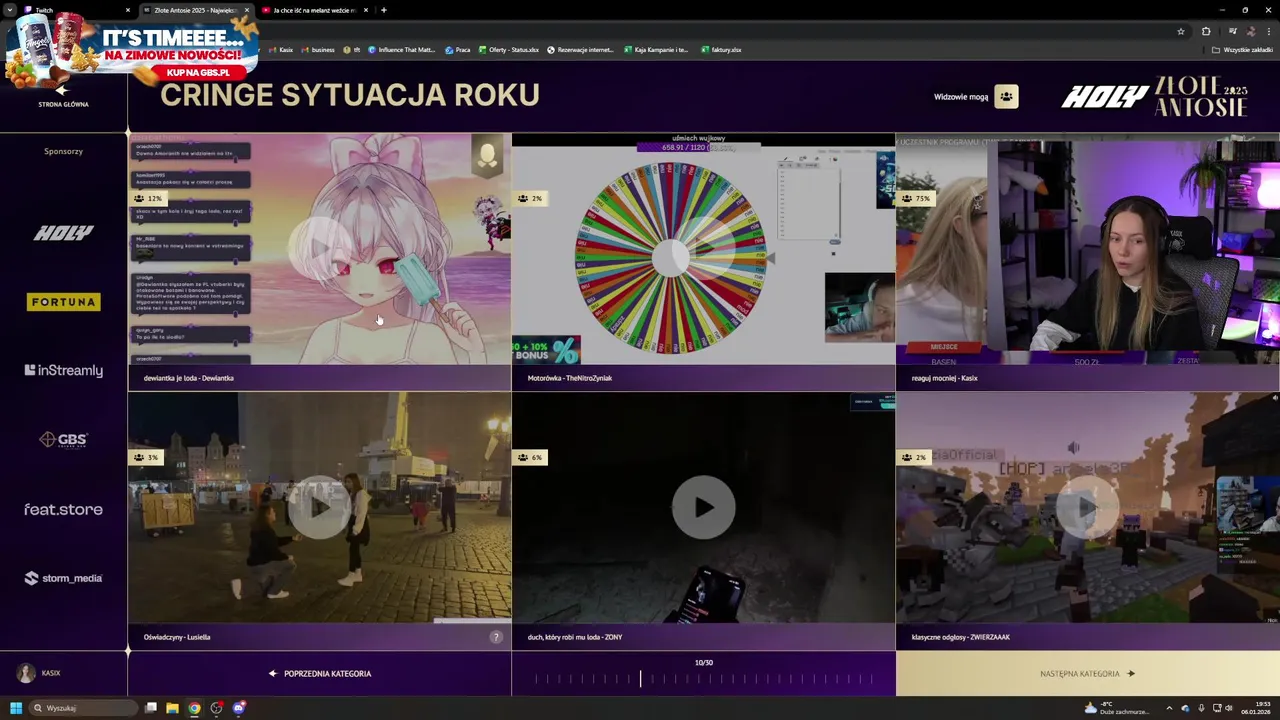Image resolution: width=1280 pixels, height=720 pixels.
Task: Open the Praca bookmark
Action: coord(458,49)
